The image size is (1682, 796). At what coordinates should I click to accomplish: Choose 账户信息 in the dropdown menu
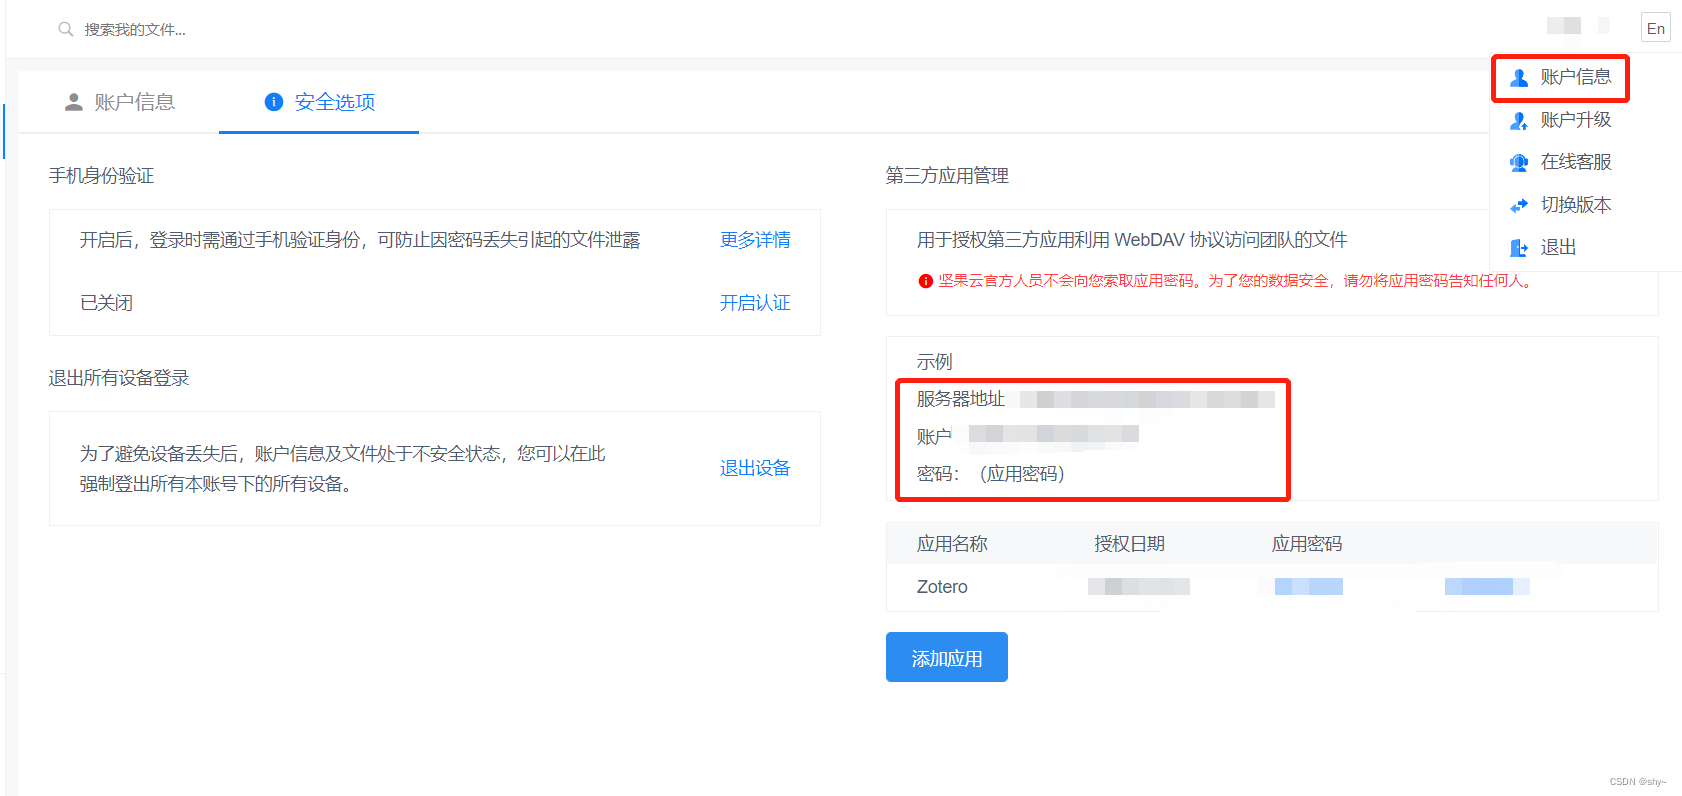point(1561,77)
